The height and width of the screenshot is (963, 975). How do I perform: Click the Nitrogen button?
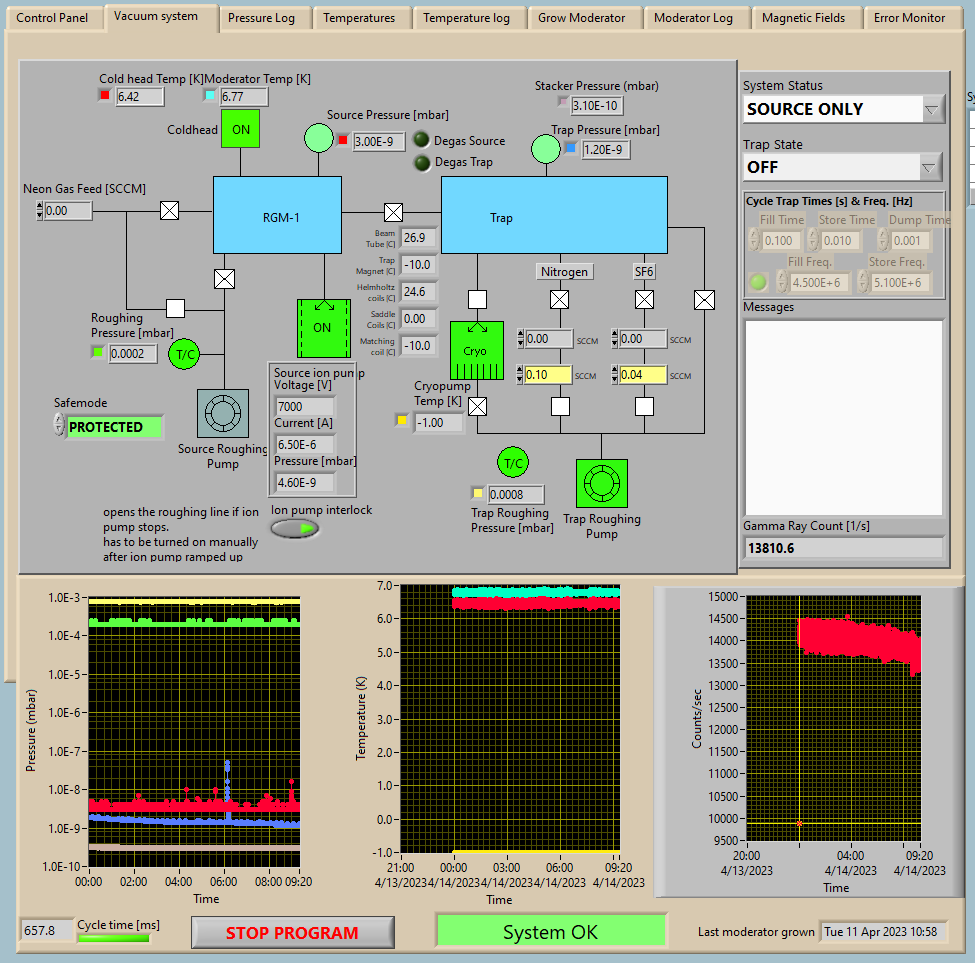564,271
